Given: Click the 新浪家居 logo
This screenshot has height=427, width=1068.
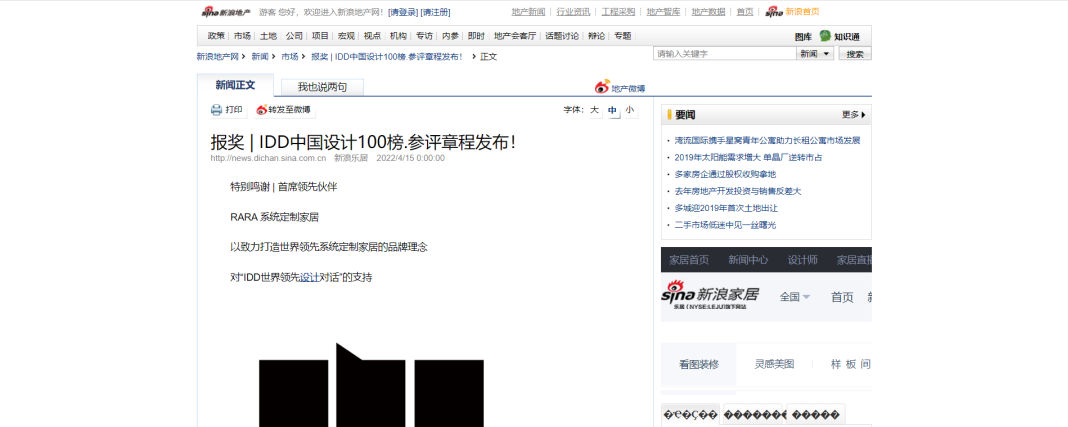Looking at the screenshot, I should (710, 297).
